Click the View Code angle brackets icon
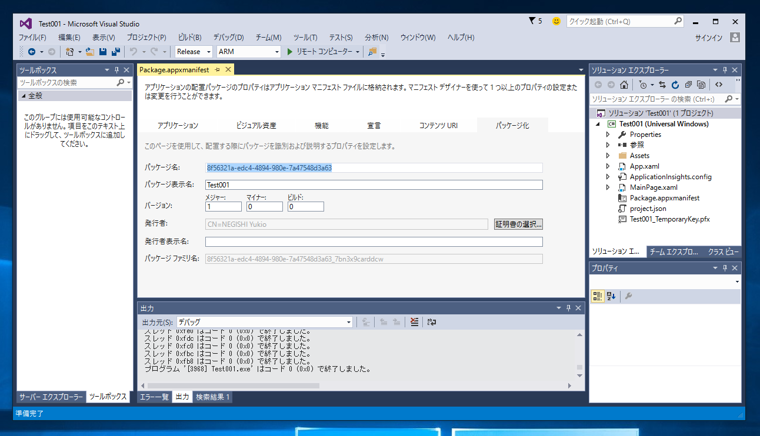Viewport: 760px width, 436px height. [719, 85]
